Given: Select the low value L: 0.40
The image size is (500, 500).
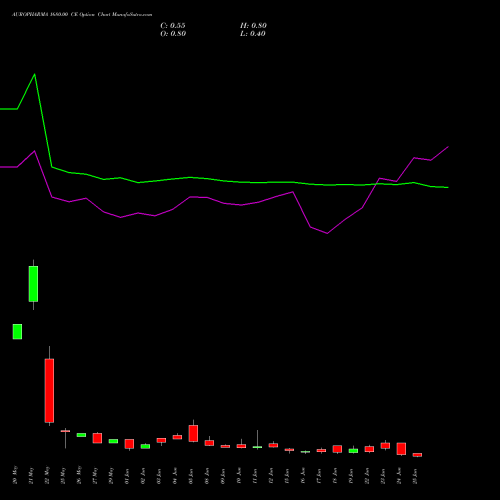Looking at the screenshot, I should coord(253,34).
